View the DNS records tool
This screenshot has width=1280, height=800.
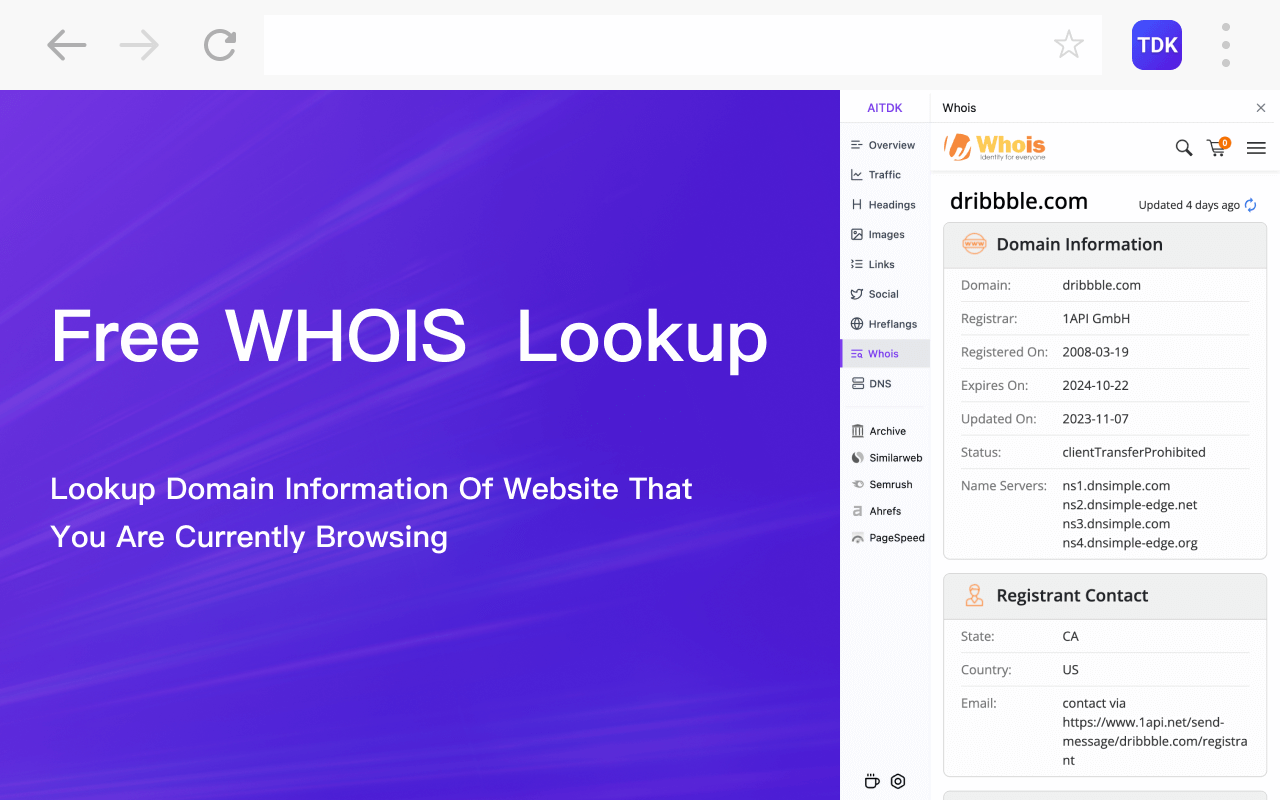(877, 383)
